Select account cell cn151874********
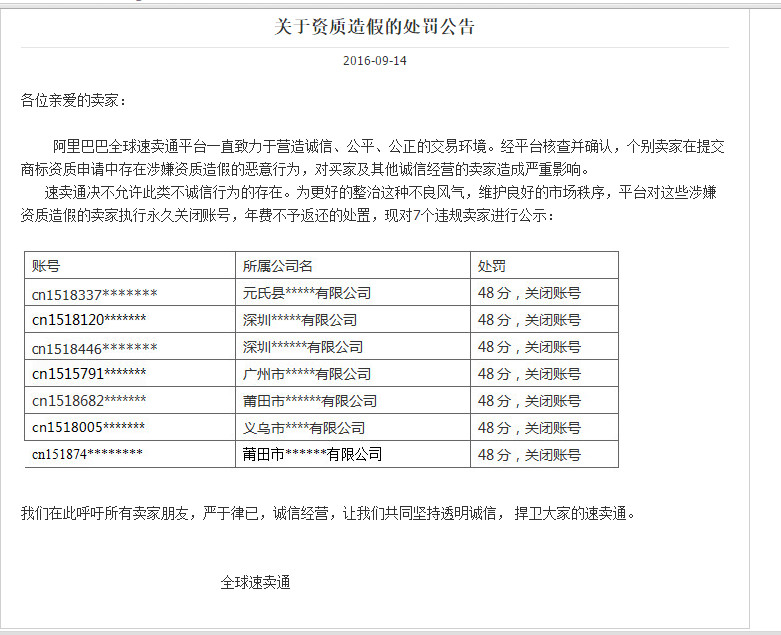Image resolution: width=781 pixels, height=635 pixels. 130,454
